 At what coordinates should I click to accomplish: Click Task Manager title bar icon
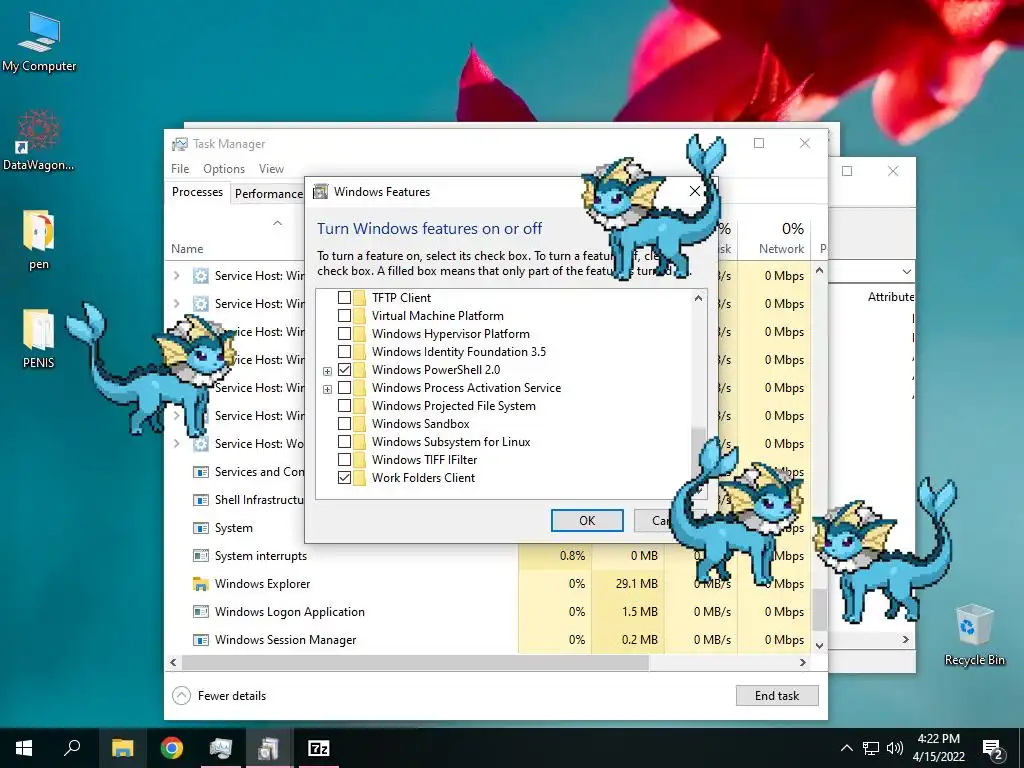tap(180, 144)
